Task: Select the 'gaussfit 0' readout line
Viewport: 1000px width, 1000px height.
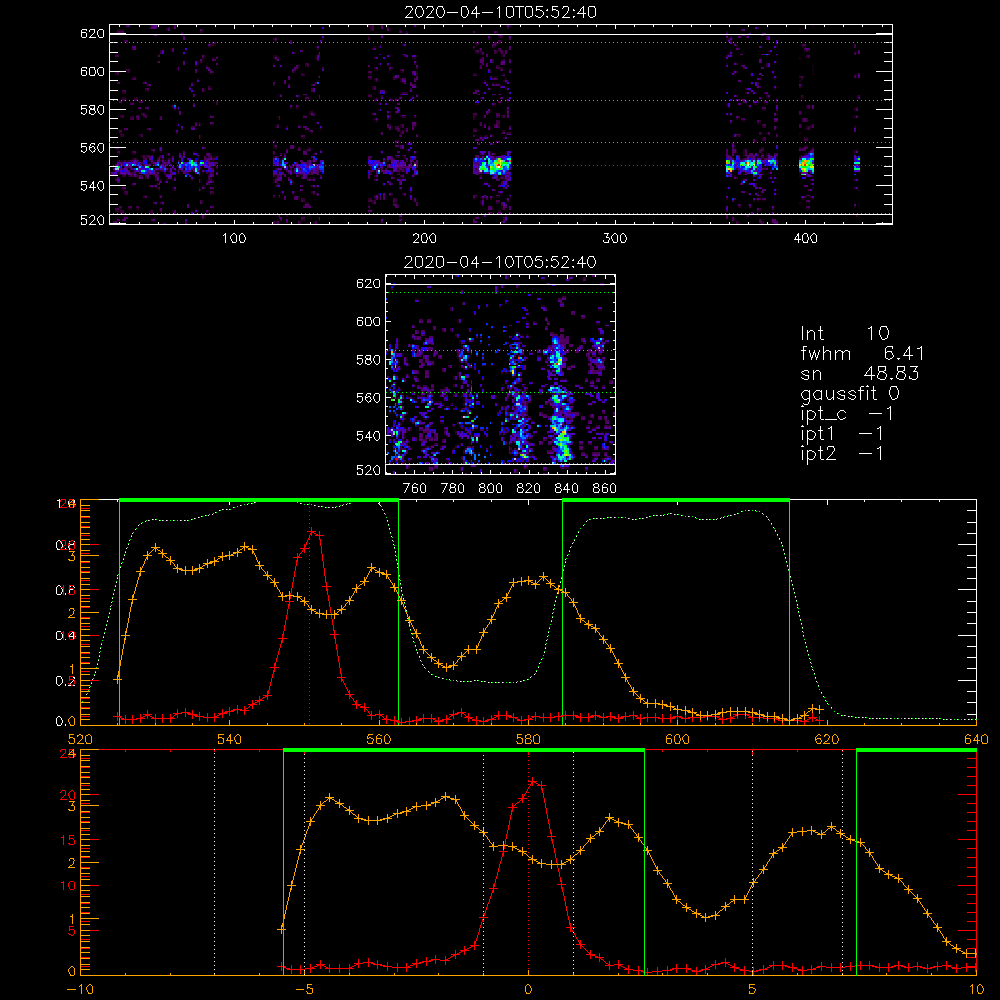Action: [x=850, y=393]
